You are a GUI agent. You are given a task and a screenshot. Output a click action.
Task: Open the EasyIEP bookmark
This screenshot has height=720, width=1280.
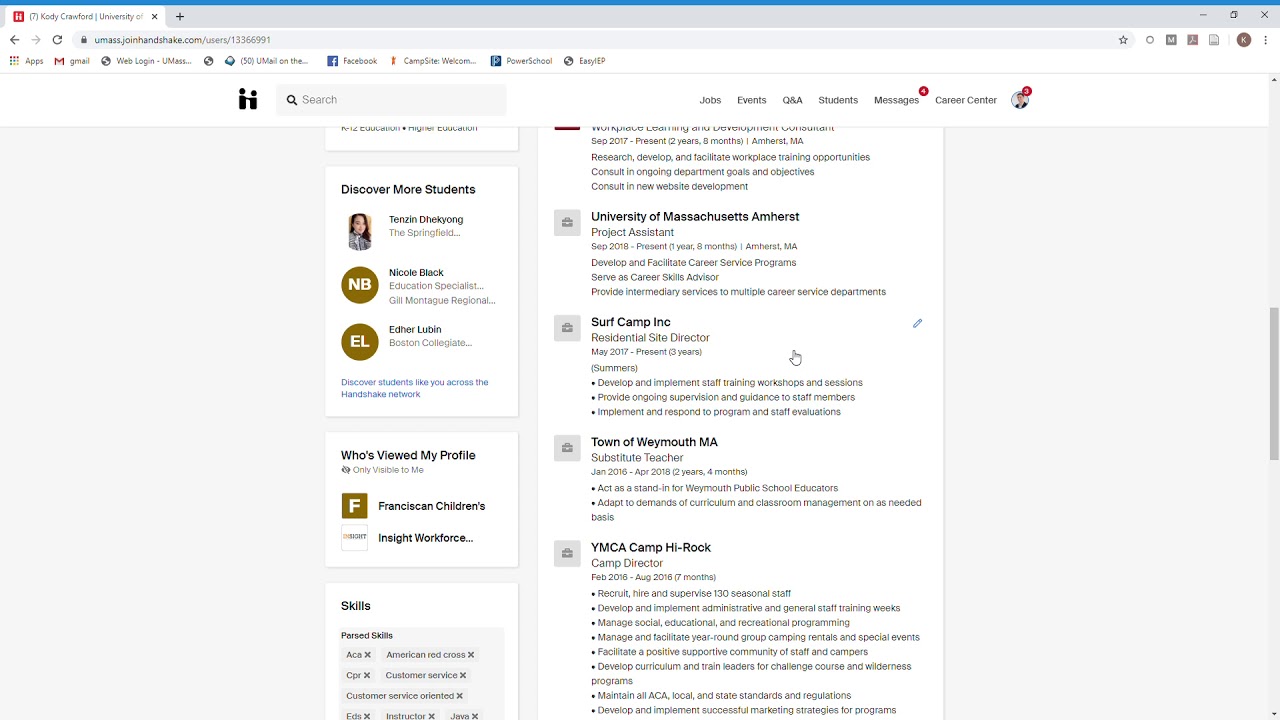coord(584,61)
